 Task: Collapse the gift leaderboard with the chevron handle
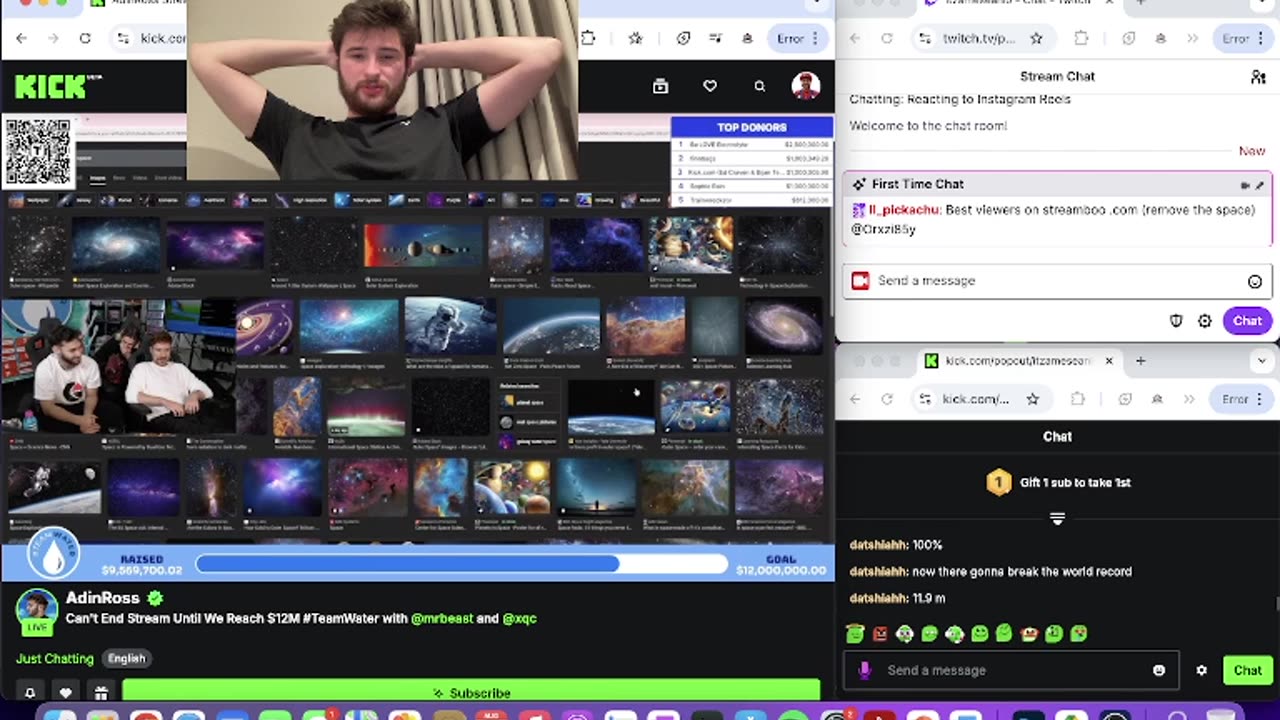point(1057,519)
